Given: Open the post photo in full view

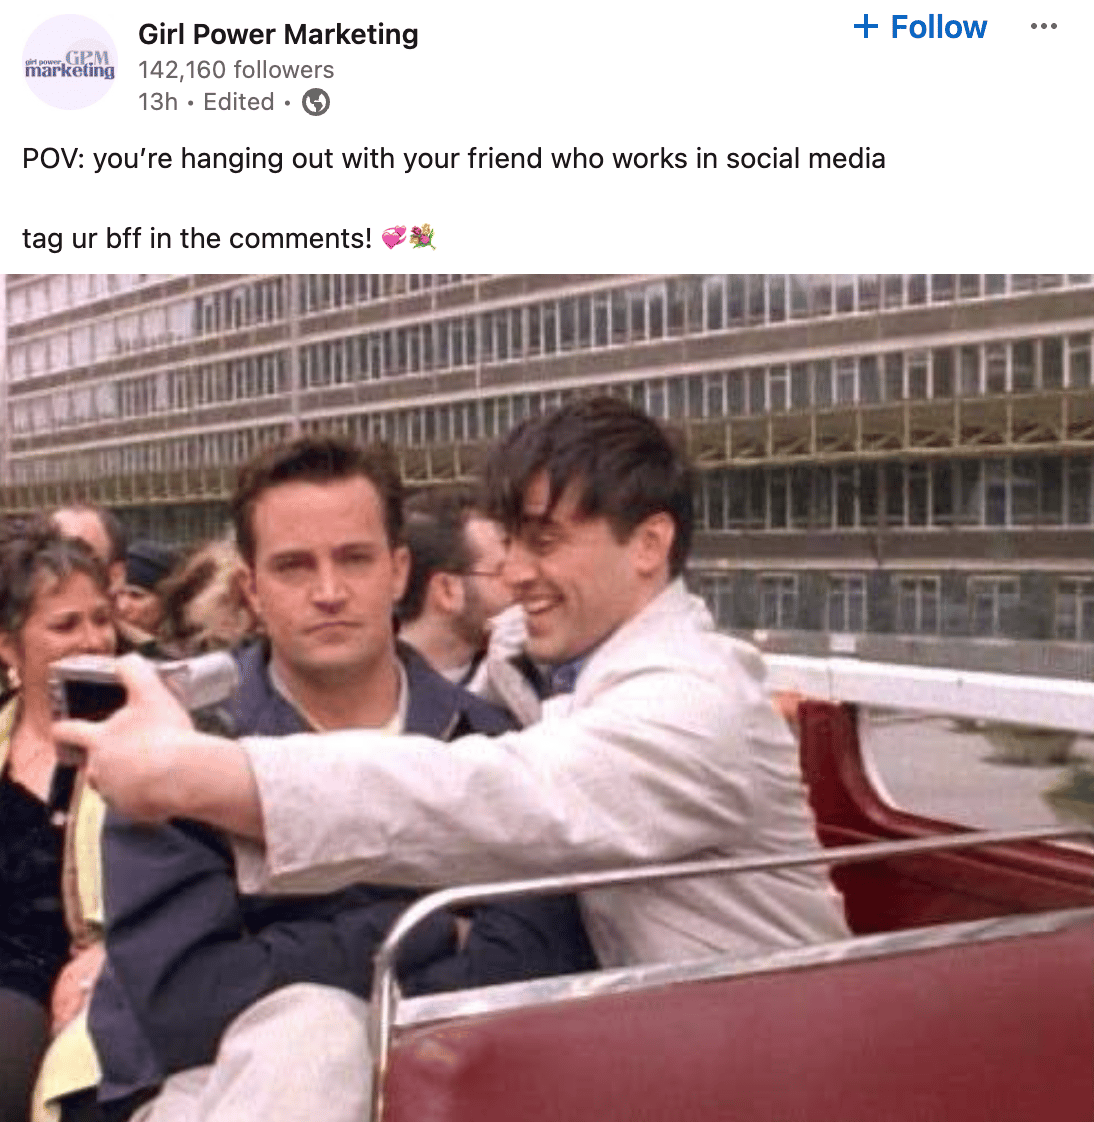Looking at the screenshot, I should point(547,698).
